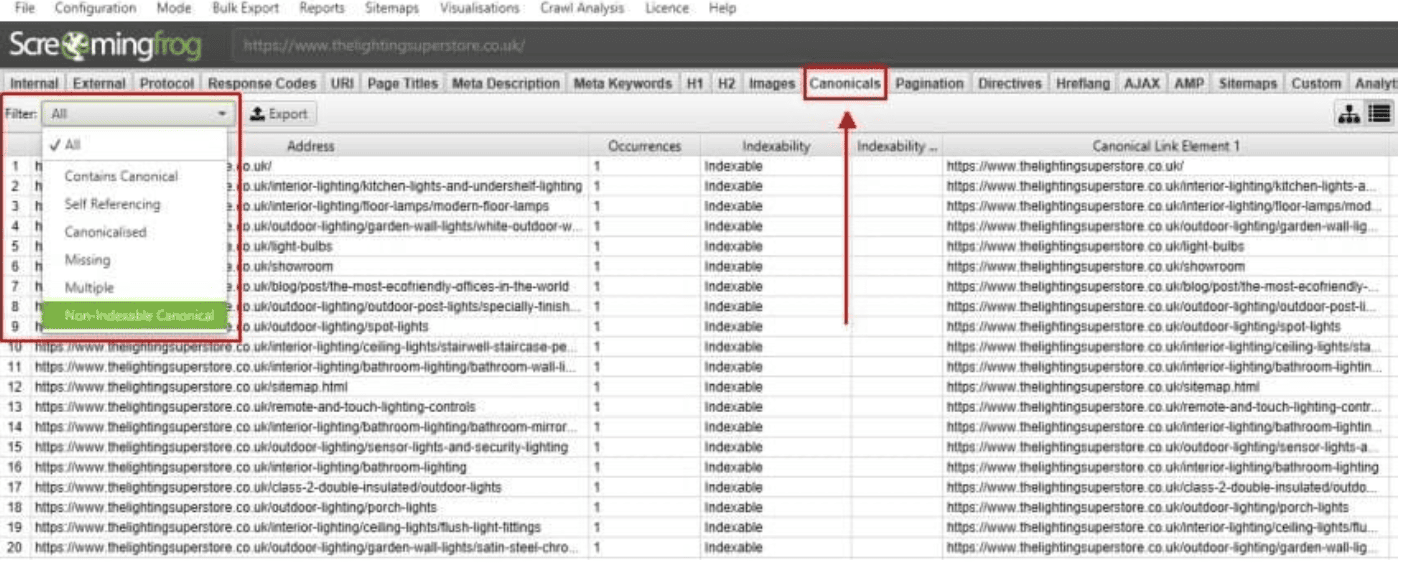Open the Sitemaps menu

392,8
